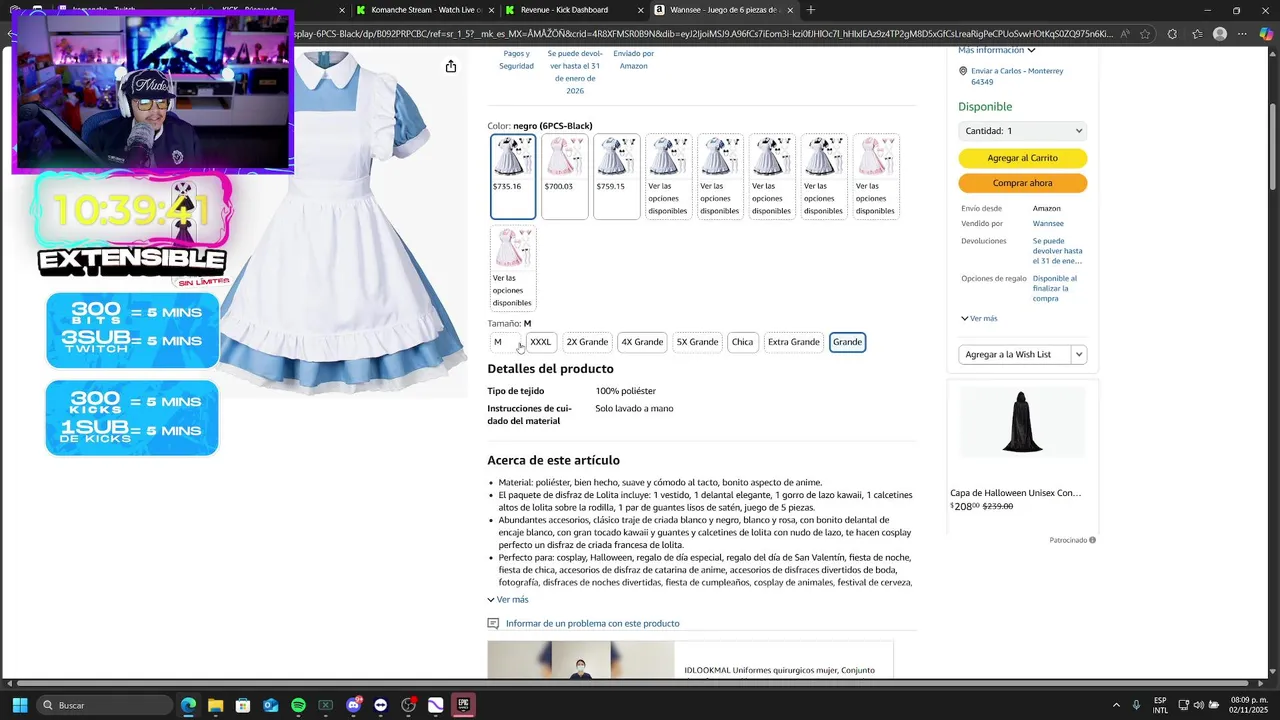Screen dimensions: 1280x720
Task: Select size Chica
Action: [x=742, y=342]
